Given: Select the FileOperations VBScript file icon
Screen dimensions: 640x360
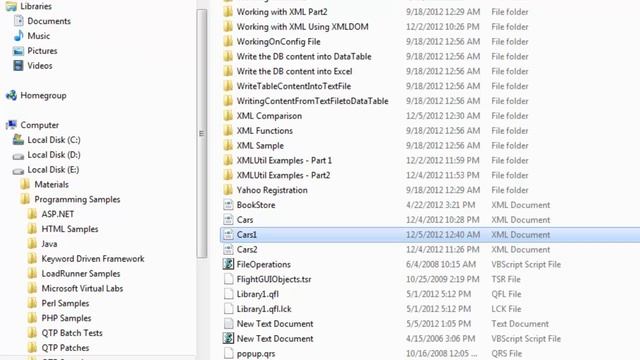Looking at the screenshot, I should 228,264.
